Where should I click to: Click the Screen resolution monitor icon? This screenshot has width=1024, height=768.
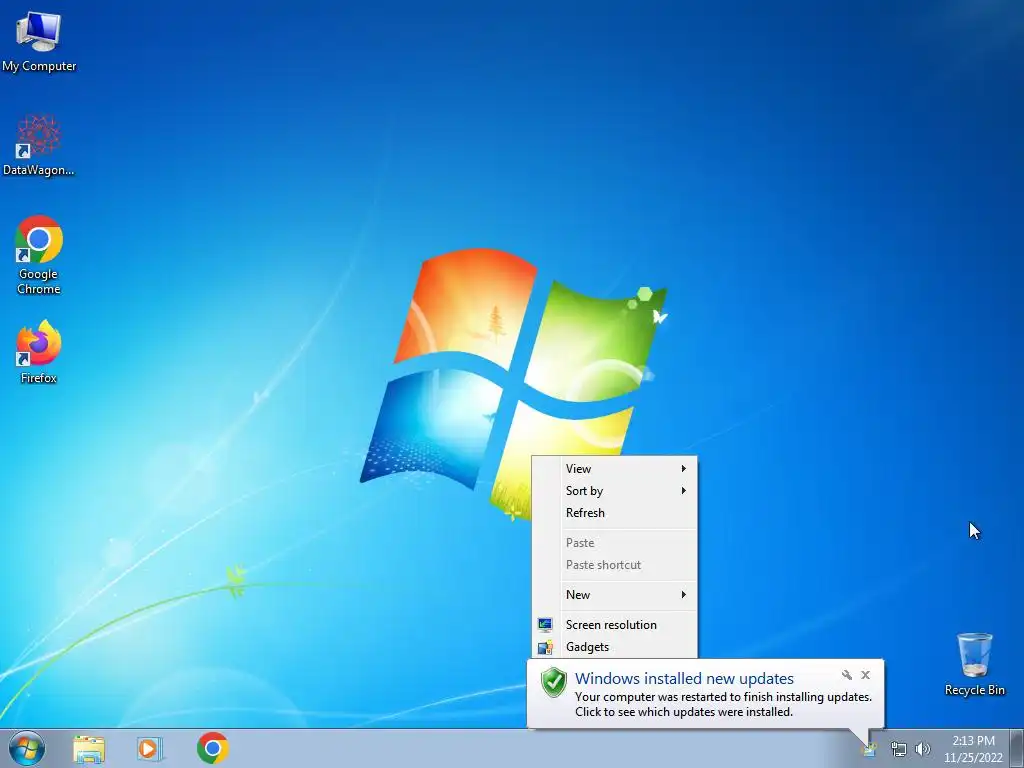545,625
